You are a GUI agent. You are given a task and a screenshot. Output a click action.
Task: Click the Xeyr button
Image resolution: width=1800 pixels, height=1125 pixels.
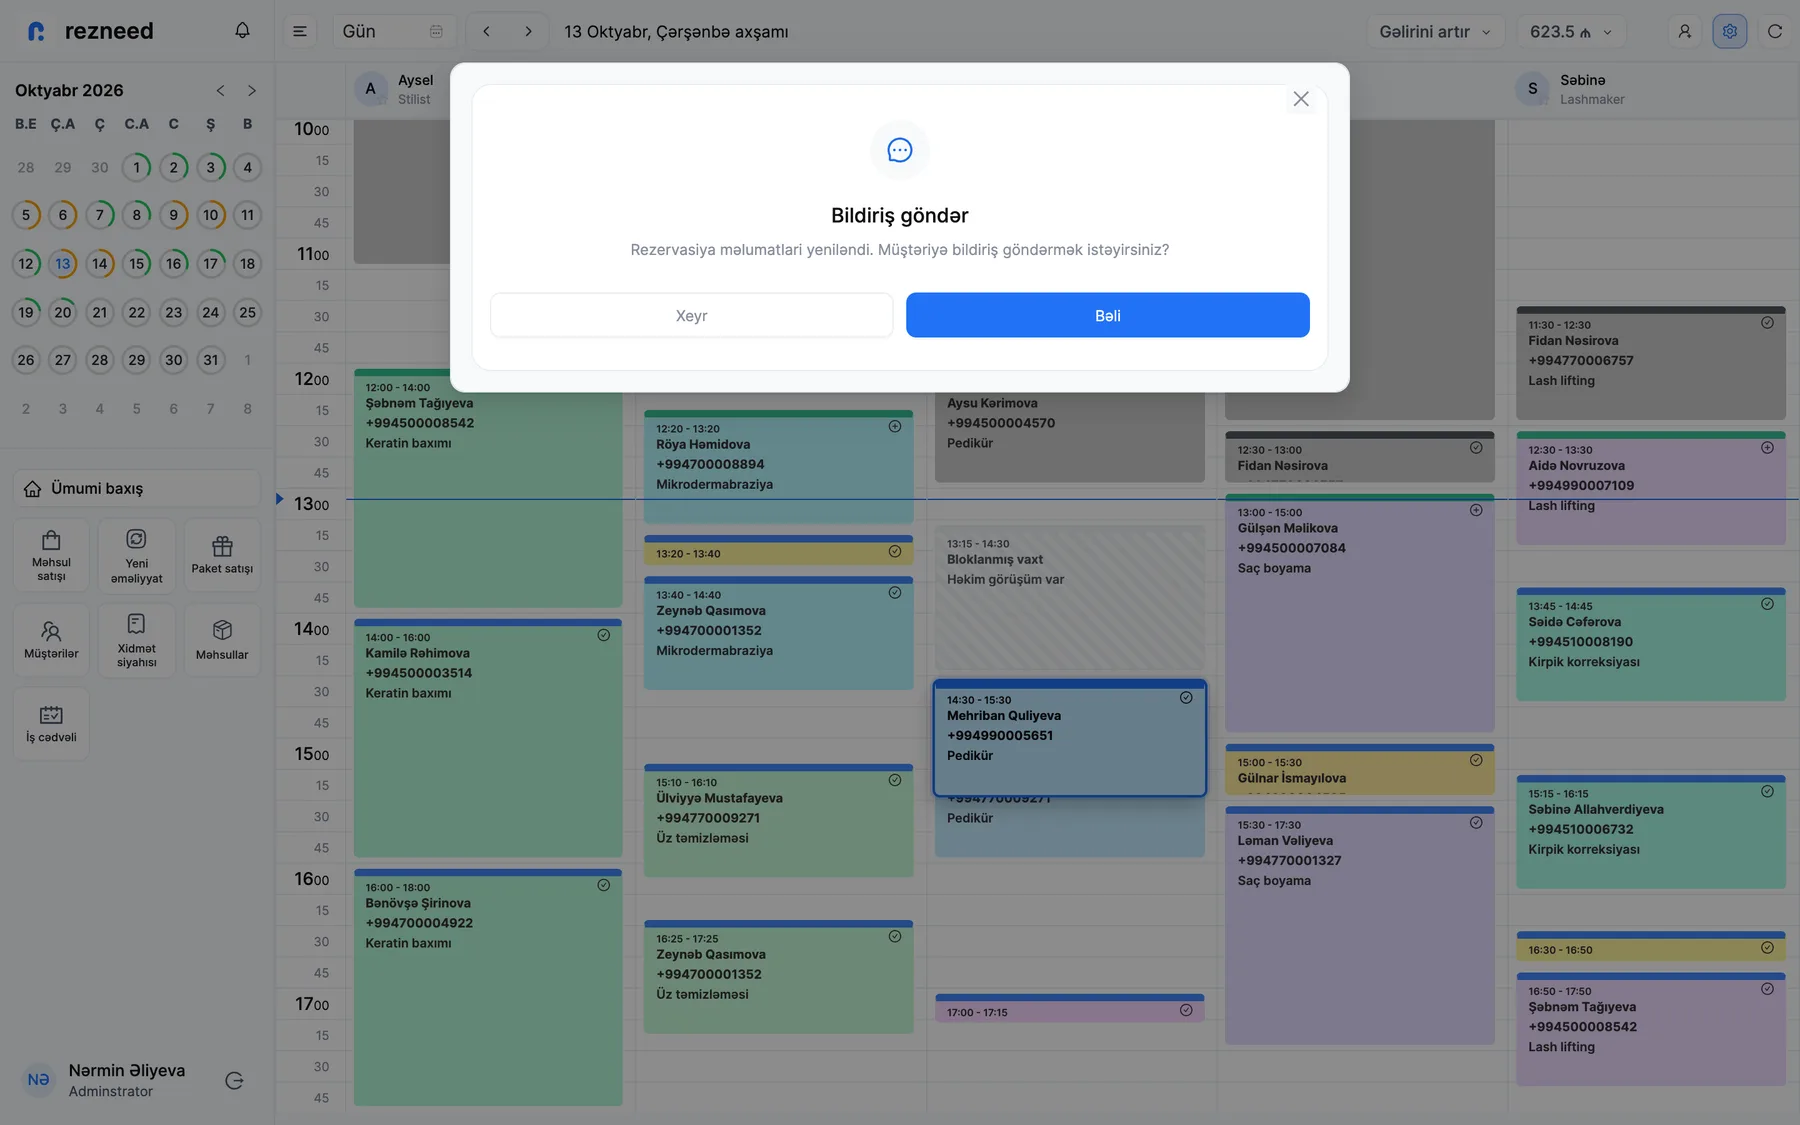coord(691,316)
